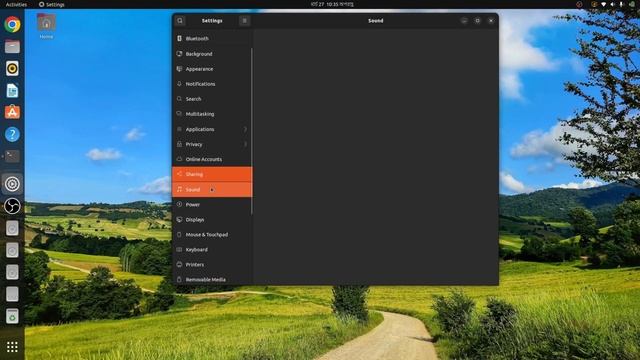This screenshot has width=640, height=360.
Task: Open Displays settings
Action: coord(212,220)
